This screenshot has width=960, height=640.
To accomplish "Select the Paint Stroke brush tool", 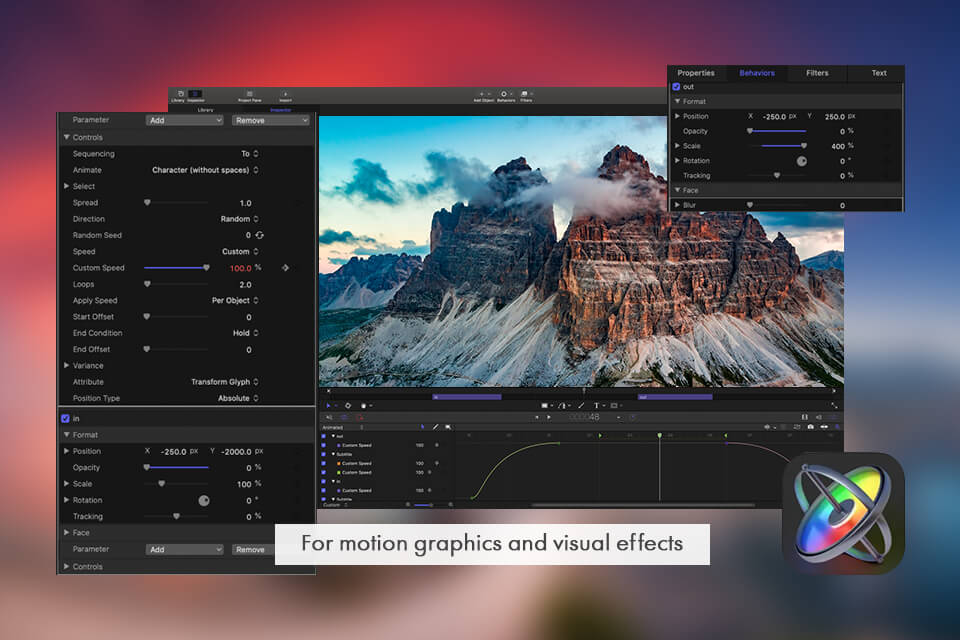I will coord(581,405).
